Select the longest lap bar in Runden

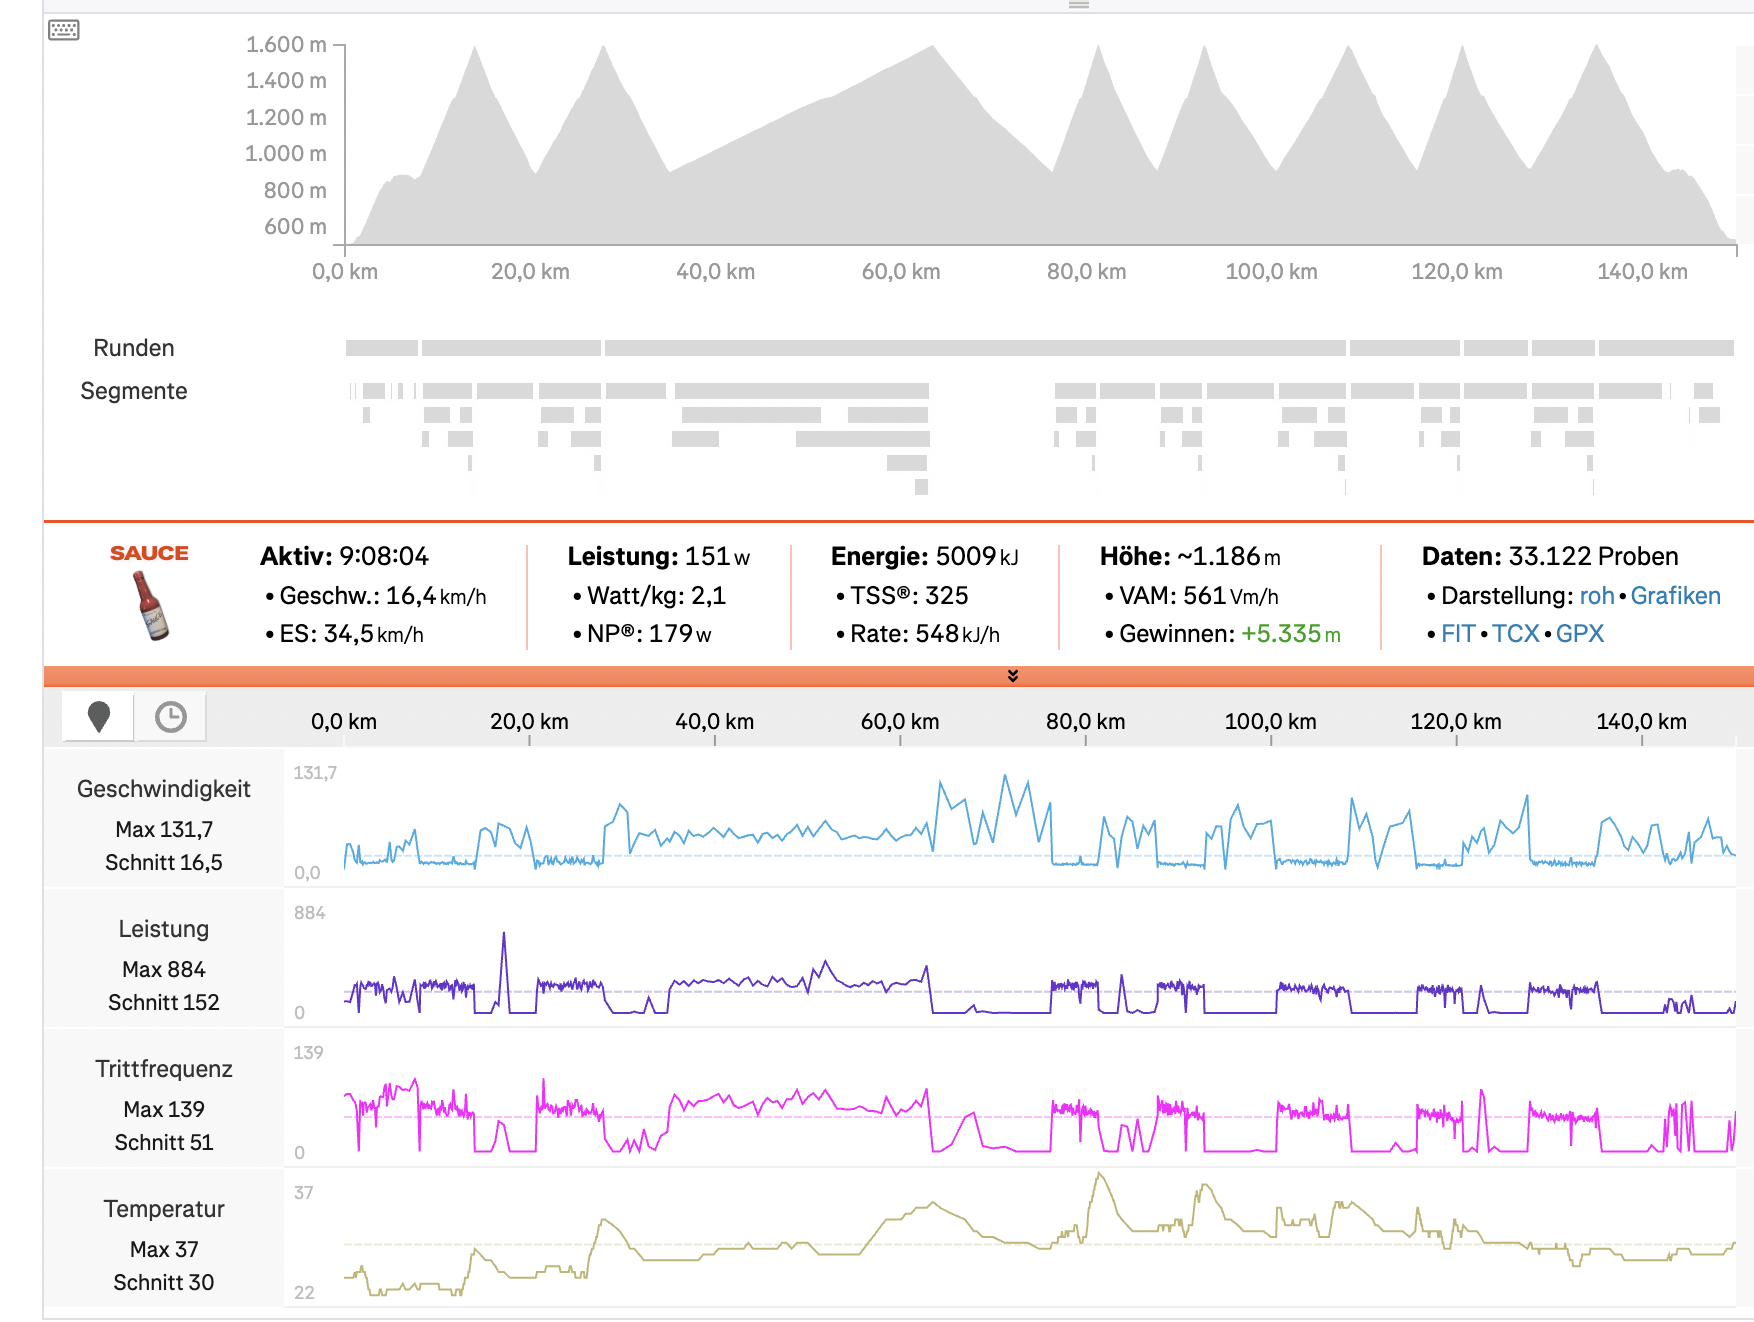click(x=975, y=348)
